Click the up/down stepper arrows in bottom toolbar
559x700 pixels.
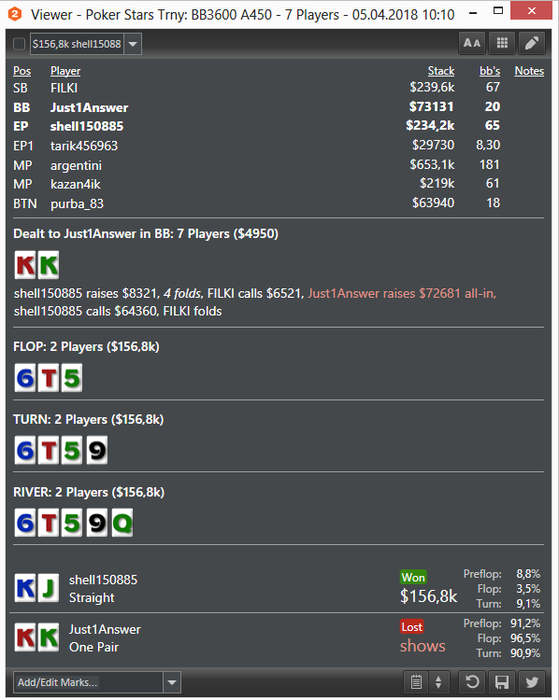[438, 682]
